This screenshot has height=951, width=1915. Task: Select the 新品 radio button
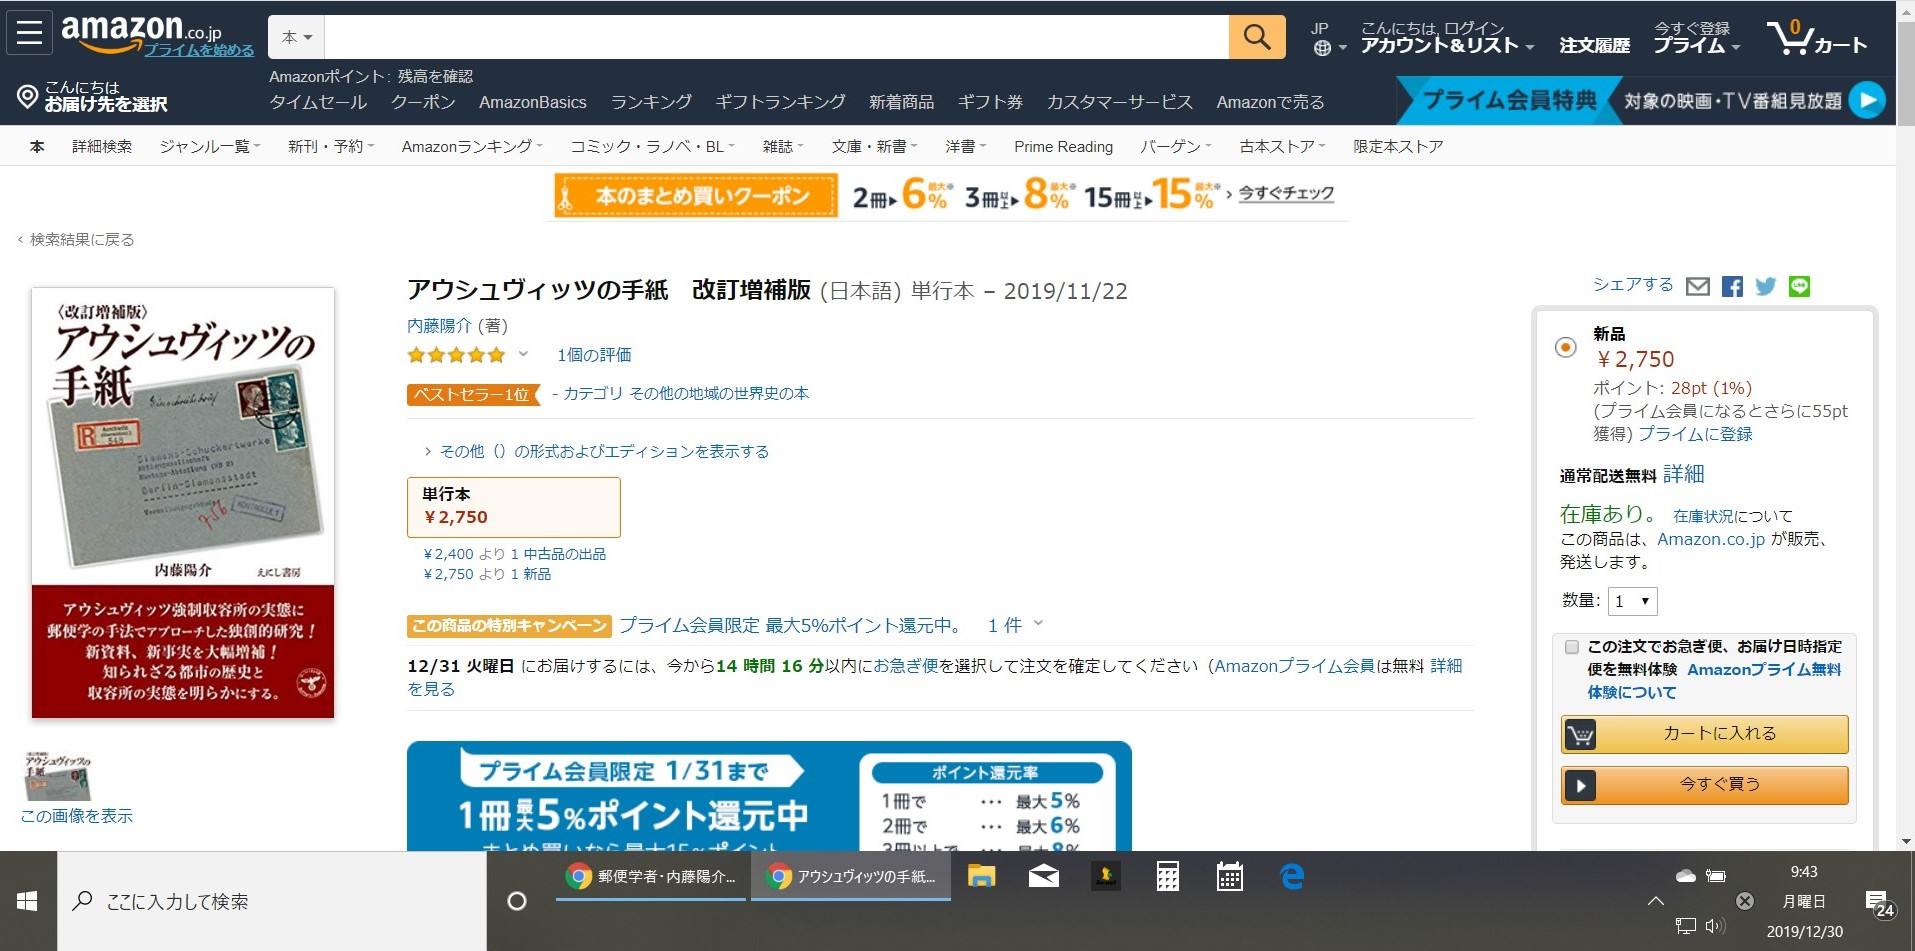point(1566,347)
